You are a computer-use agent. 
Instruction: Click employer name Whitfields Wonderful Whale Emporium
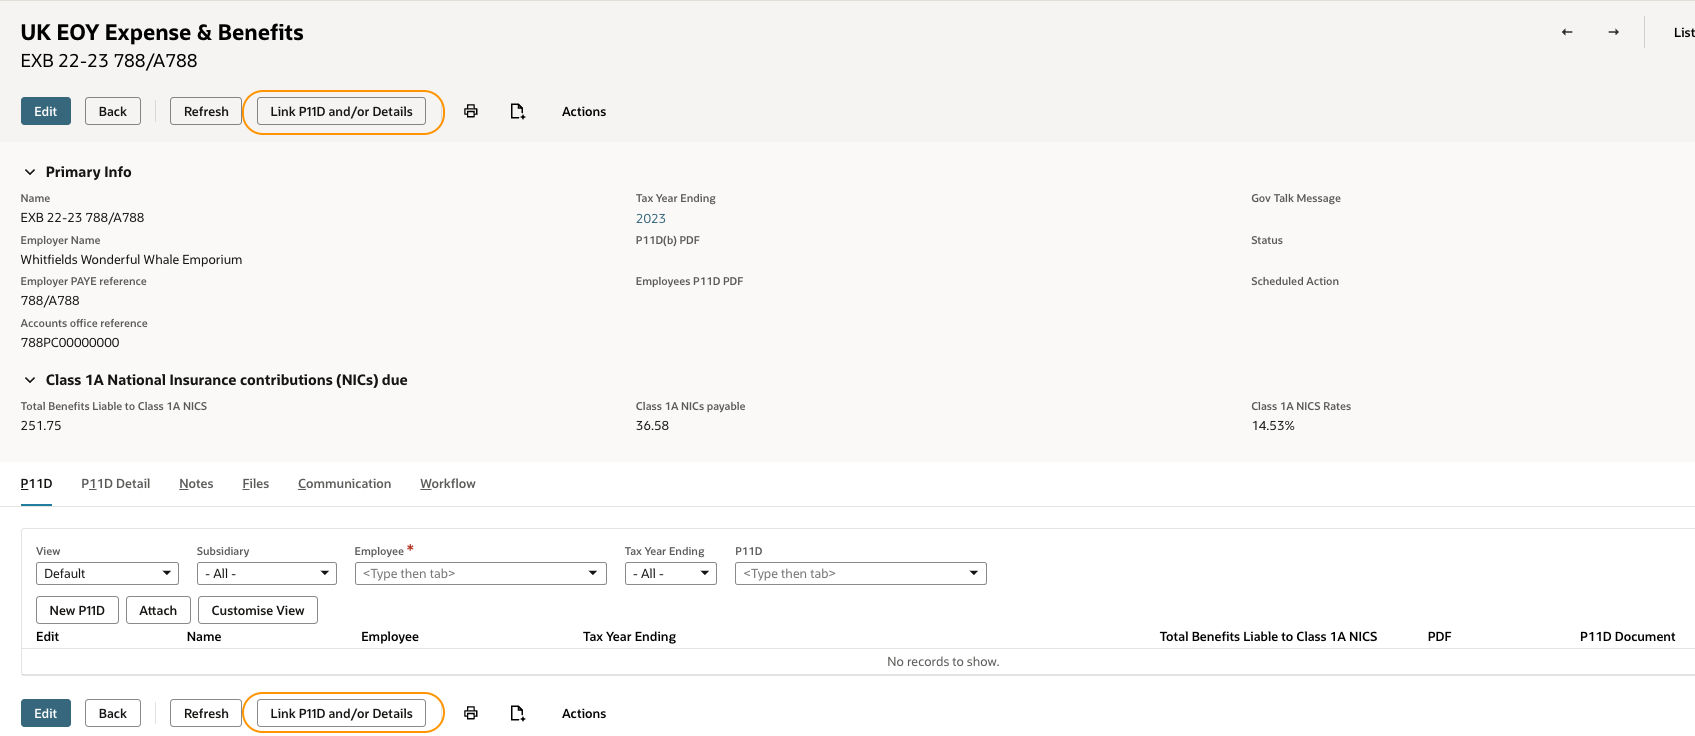pyautogui.click(x=131, y=259)
